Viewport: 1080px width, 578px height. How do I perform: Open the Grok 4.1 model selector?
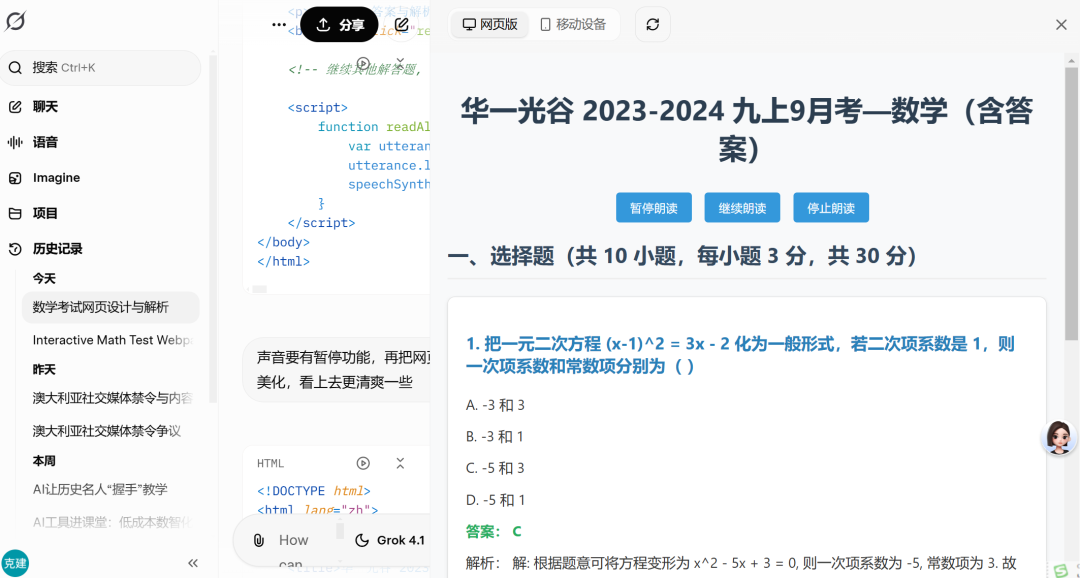(390, 540)
